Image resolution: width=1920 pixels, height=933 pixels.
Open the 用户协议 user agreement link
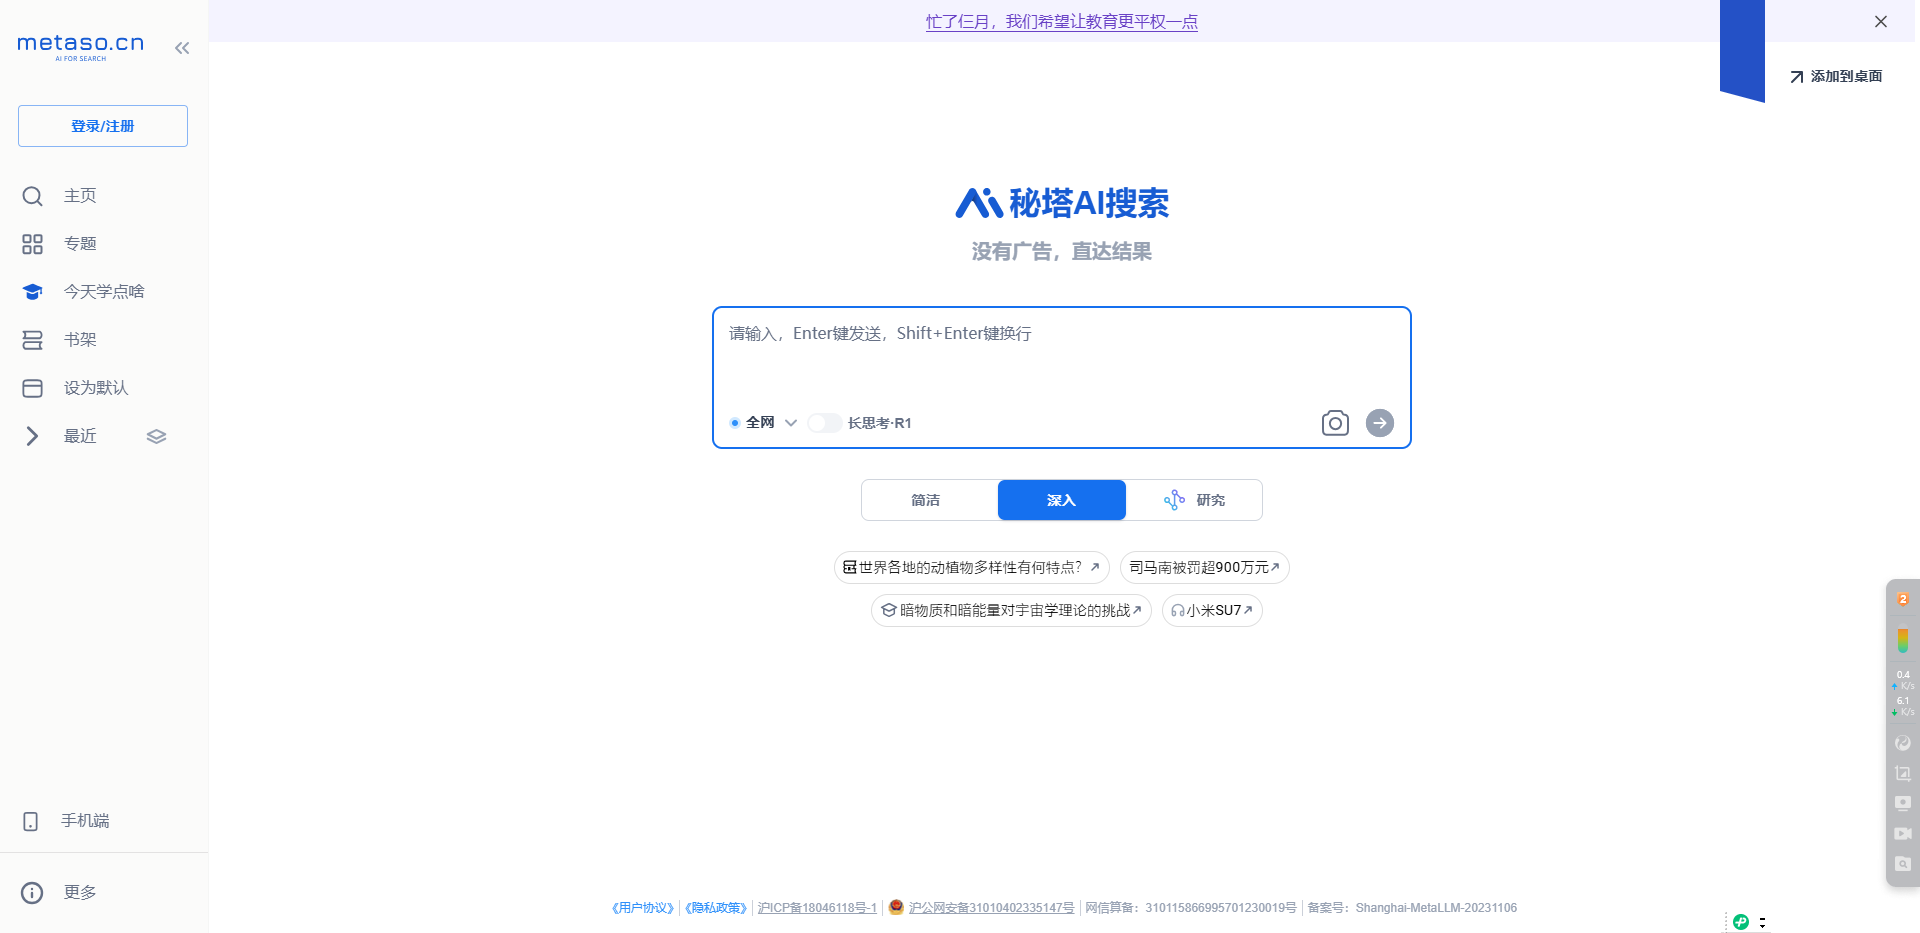click(643, 908)
